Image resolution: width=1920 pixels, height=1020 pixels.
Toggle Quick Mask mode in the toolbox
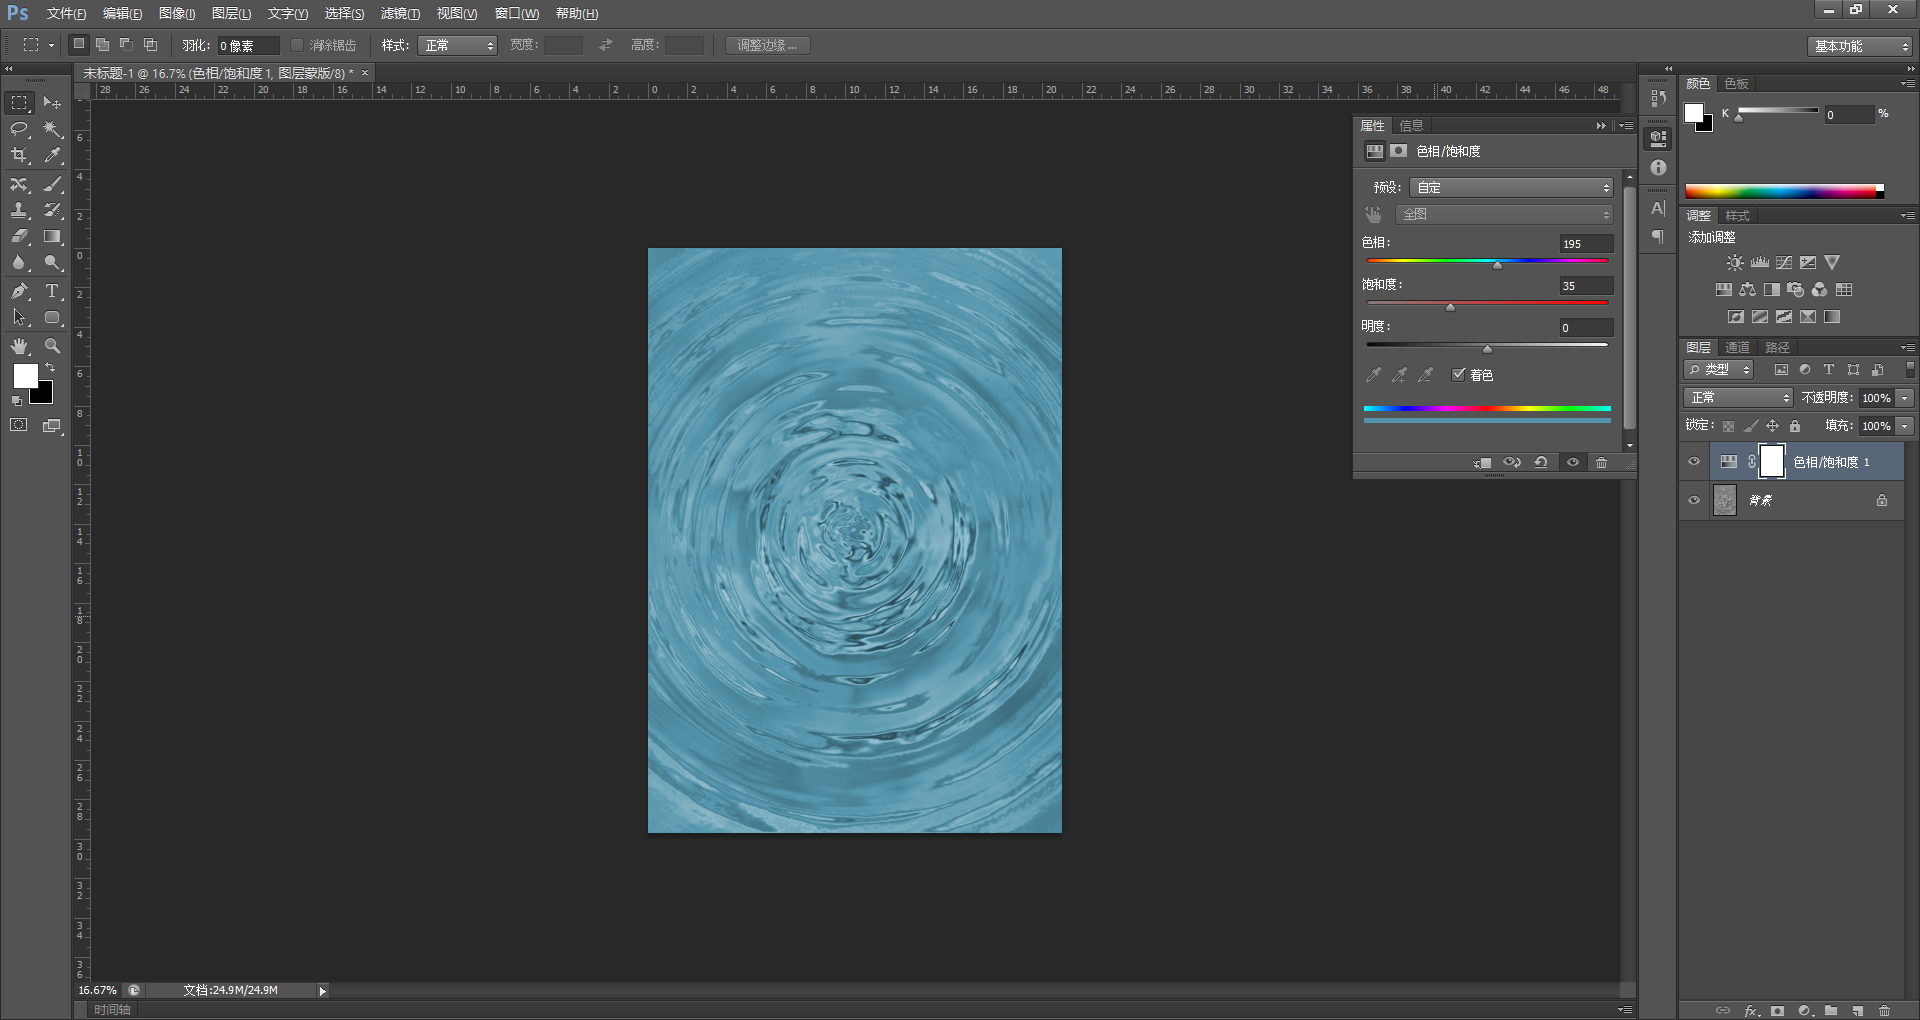pos(19,425)
